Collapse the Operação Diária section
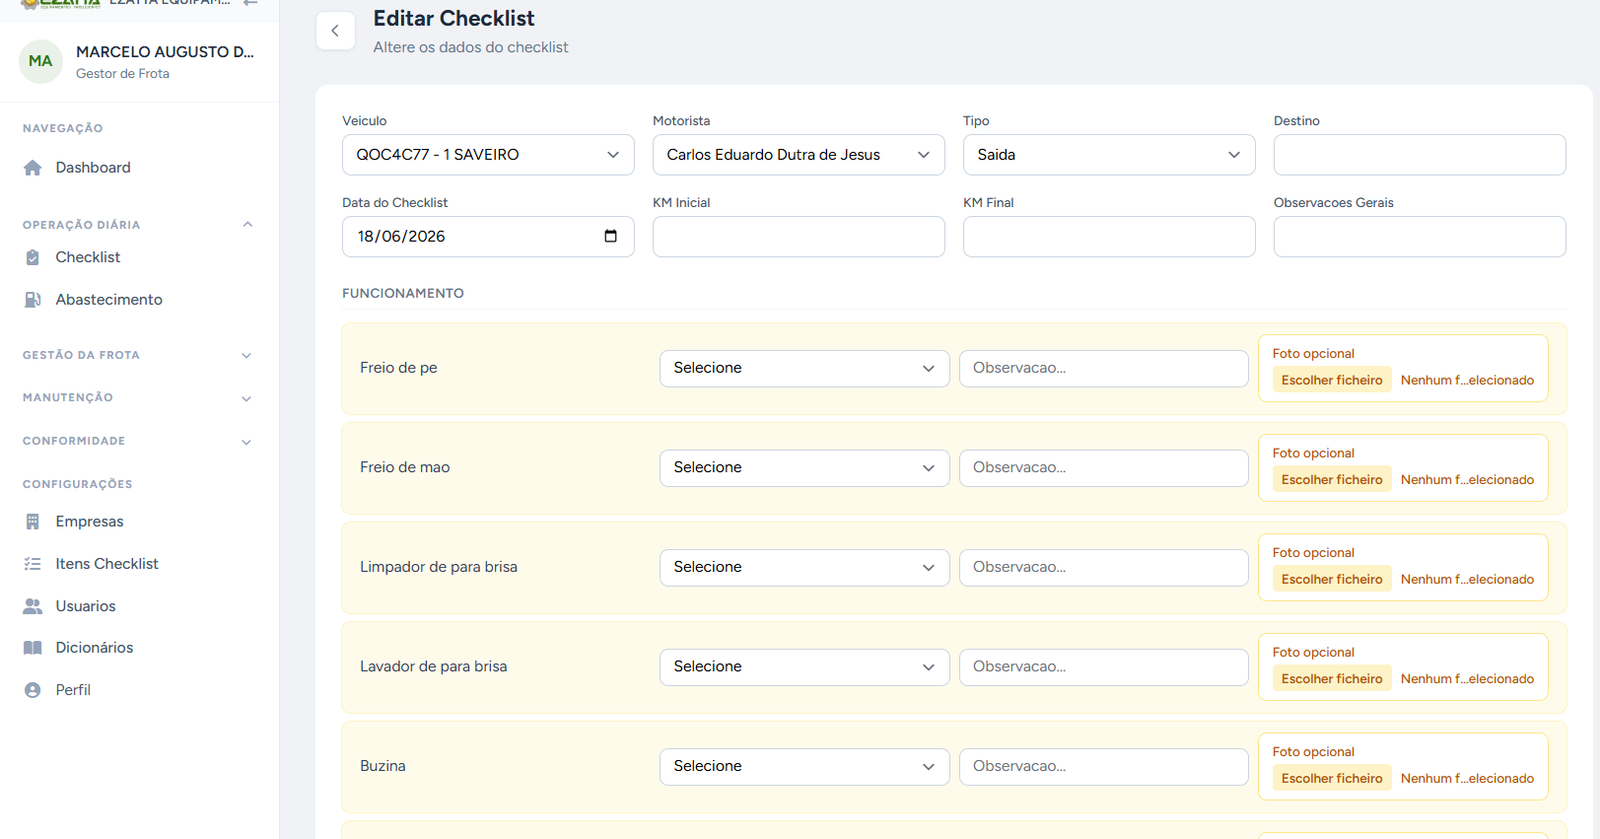Viewport: 1600px width, 839px height. tap(139, 225)
